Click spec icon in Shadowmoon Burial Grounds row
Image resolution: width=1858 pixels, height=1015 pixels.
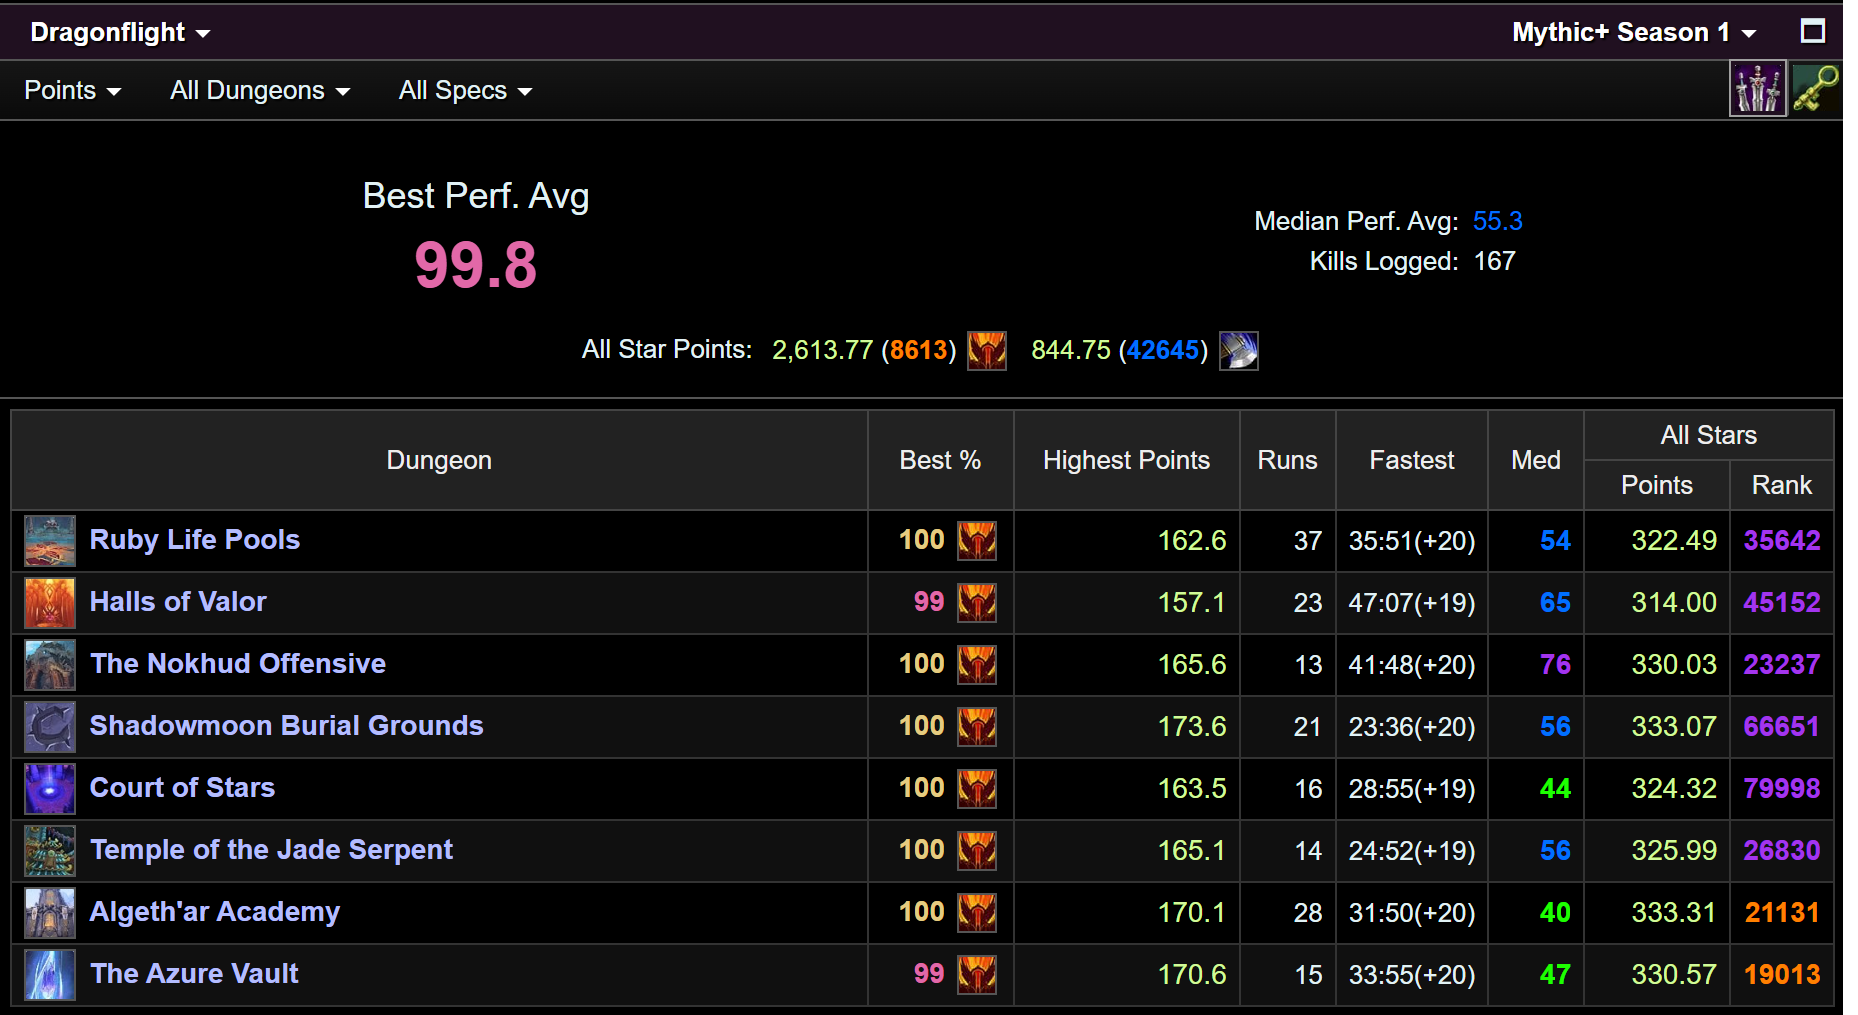[x=977, y=727]
